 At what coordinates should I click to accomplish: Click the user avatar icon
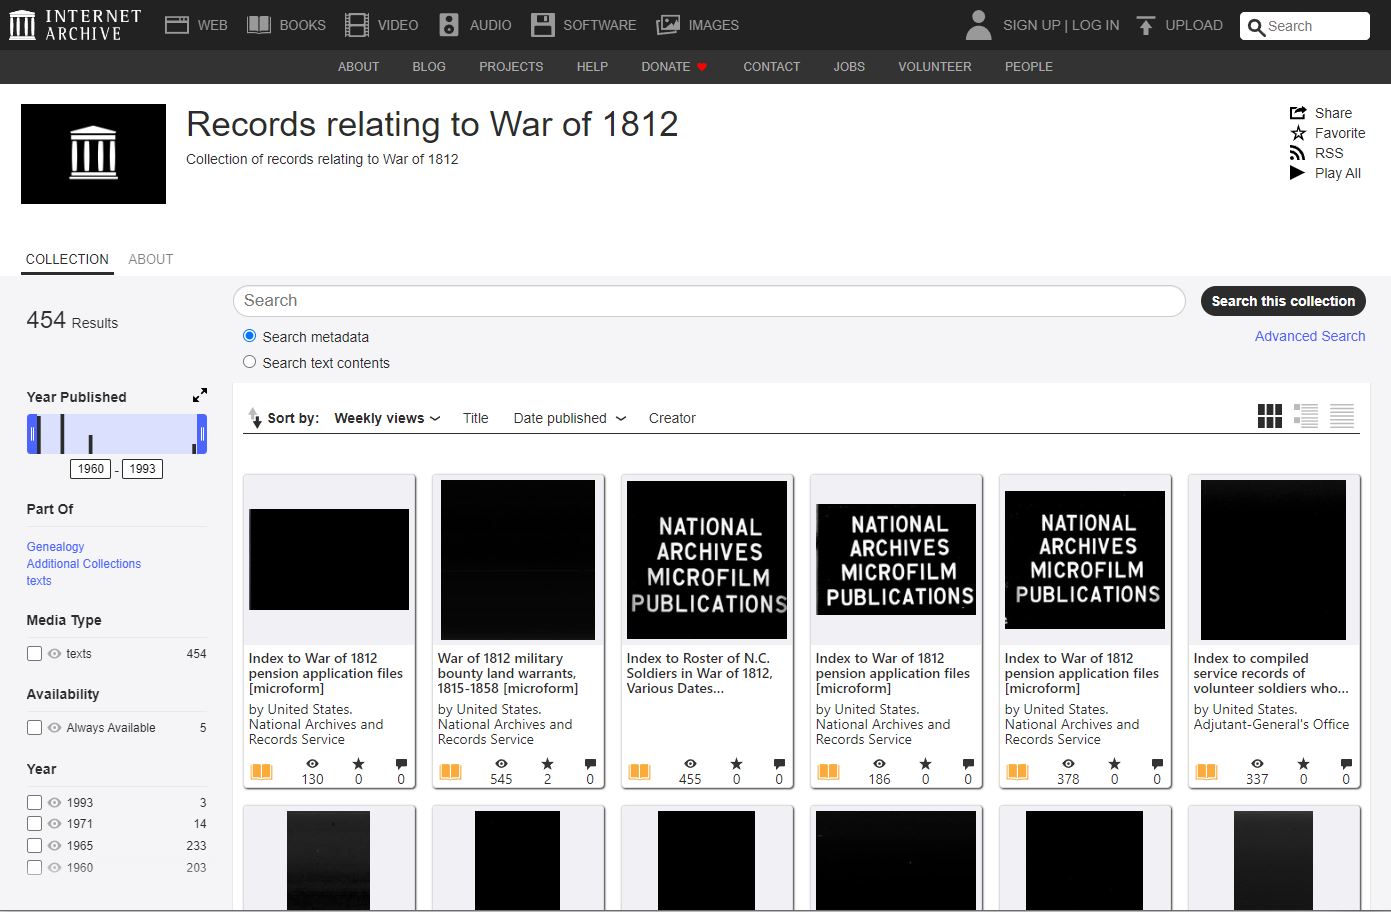coord(979,25)
